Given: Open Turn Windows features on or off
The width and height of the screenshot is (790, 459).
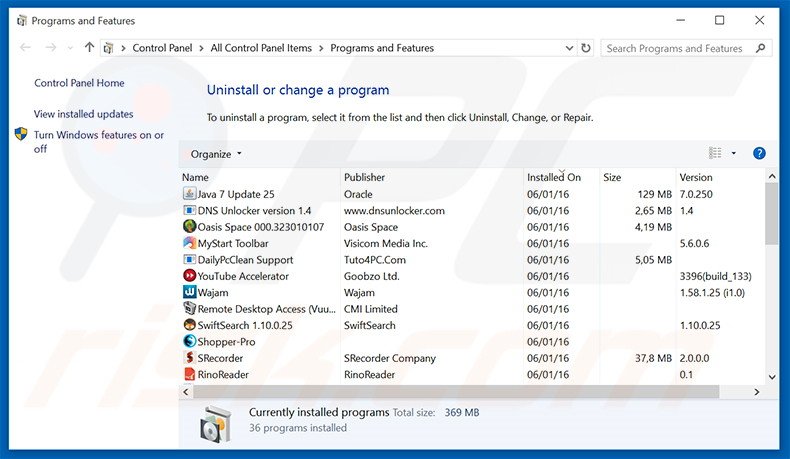Looking at the screenshot, I should pyautogui.click(x=98, y=142).
